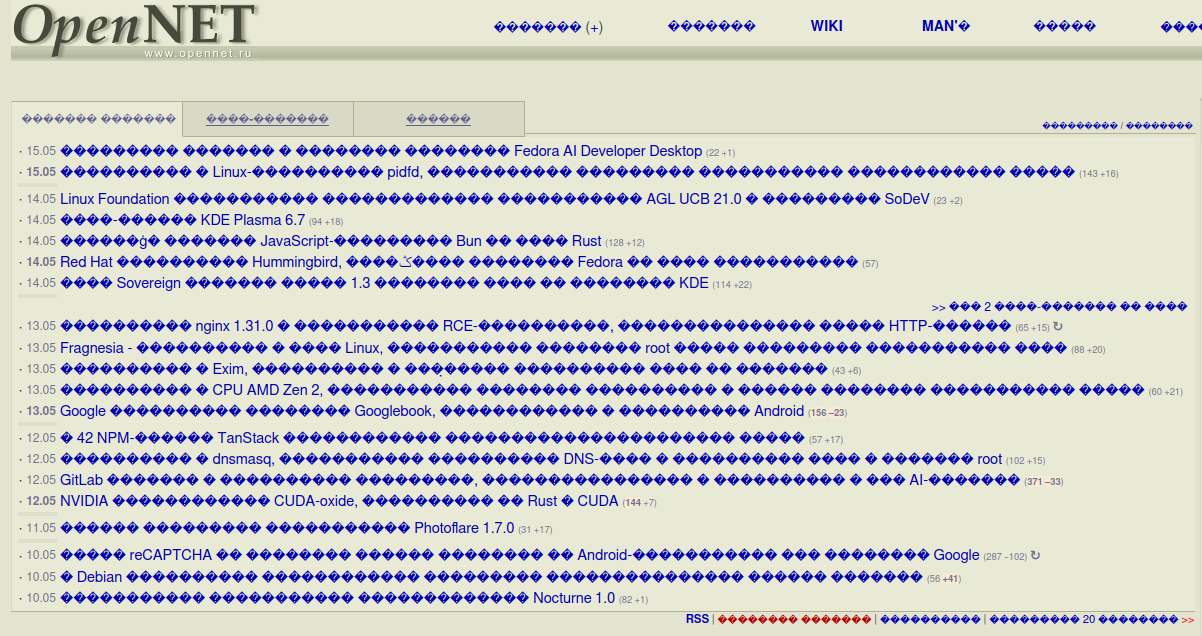Click the refresh icon beside nginx 1.31.0 headline
Viewport: 1202px width, 636px height.
tap(1058, 327)
